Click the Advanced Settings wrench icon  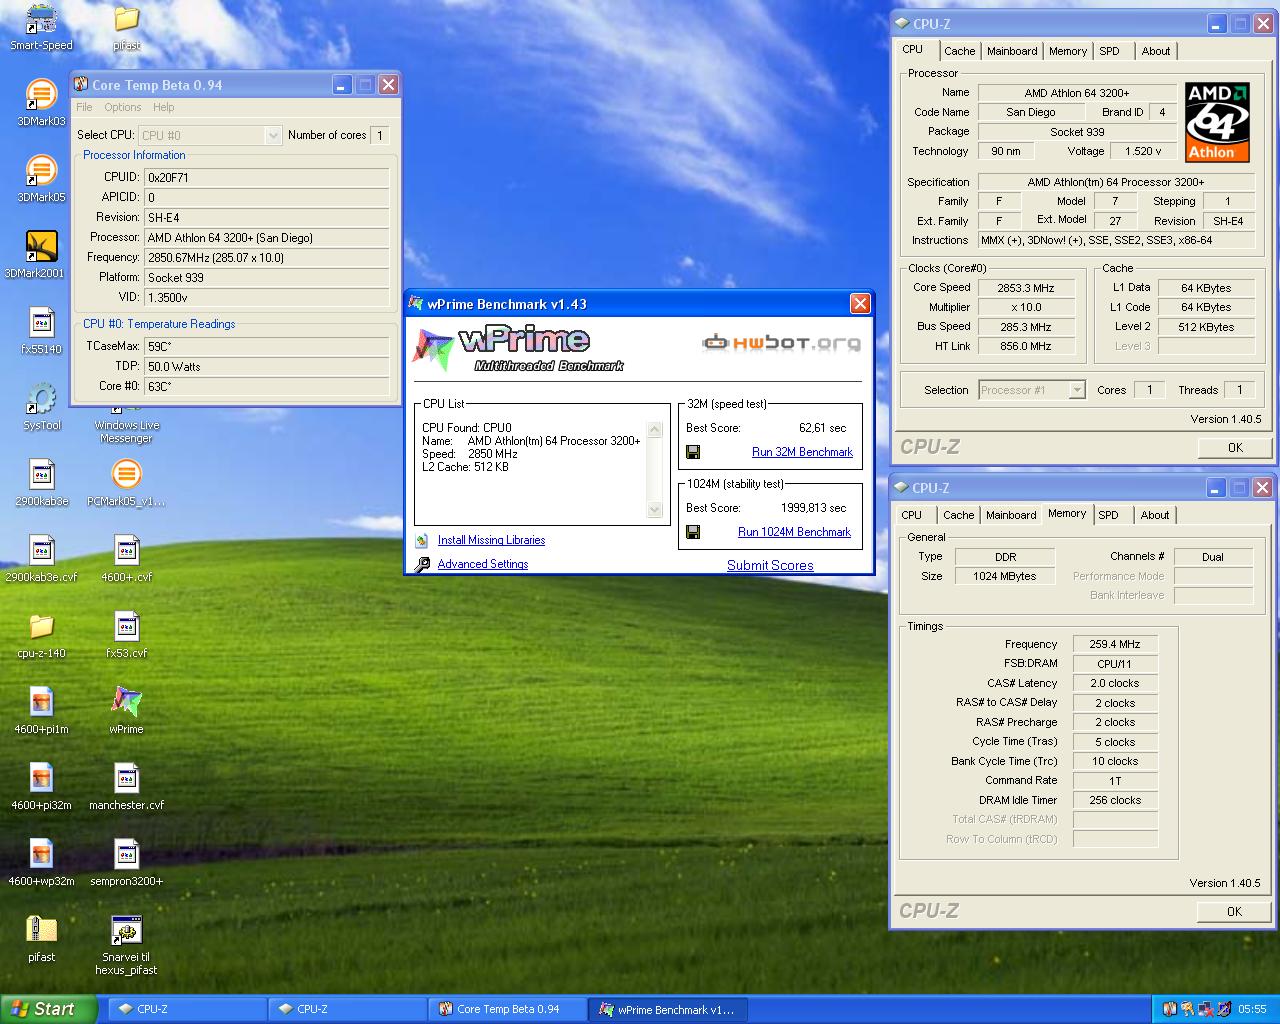pyautogui.click(x=422, y=564)
